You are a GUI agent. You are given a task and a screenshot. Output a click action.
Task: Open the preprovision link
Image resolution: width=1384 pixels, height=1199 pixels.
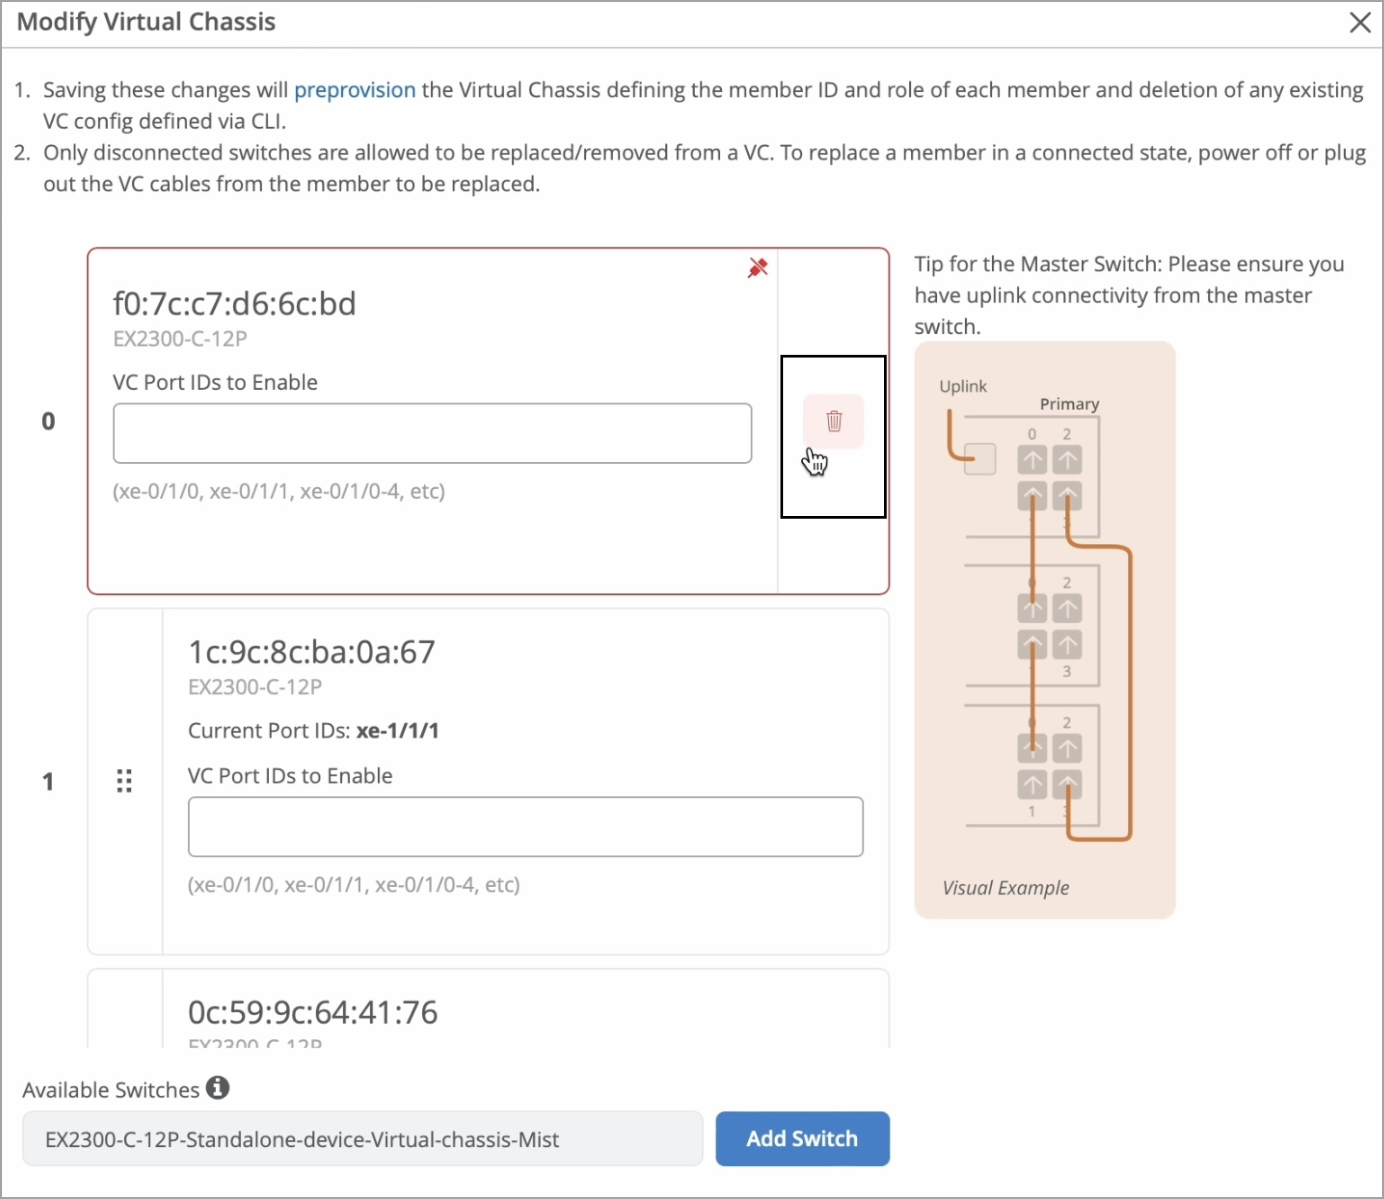tap(355, 90)
